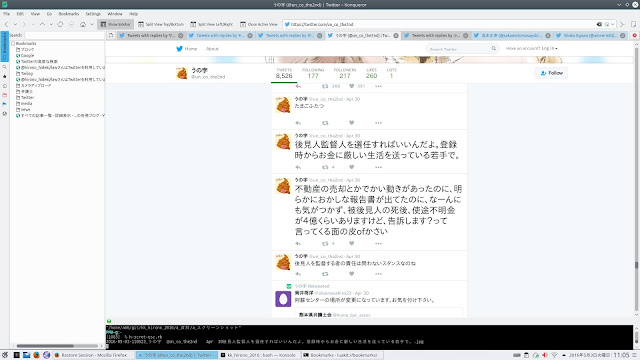Open the Edit menu
The width and height of the screenshot is (640, 360).
(x=20, y=13)
